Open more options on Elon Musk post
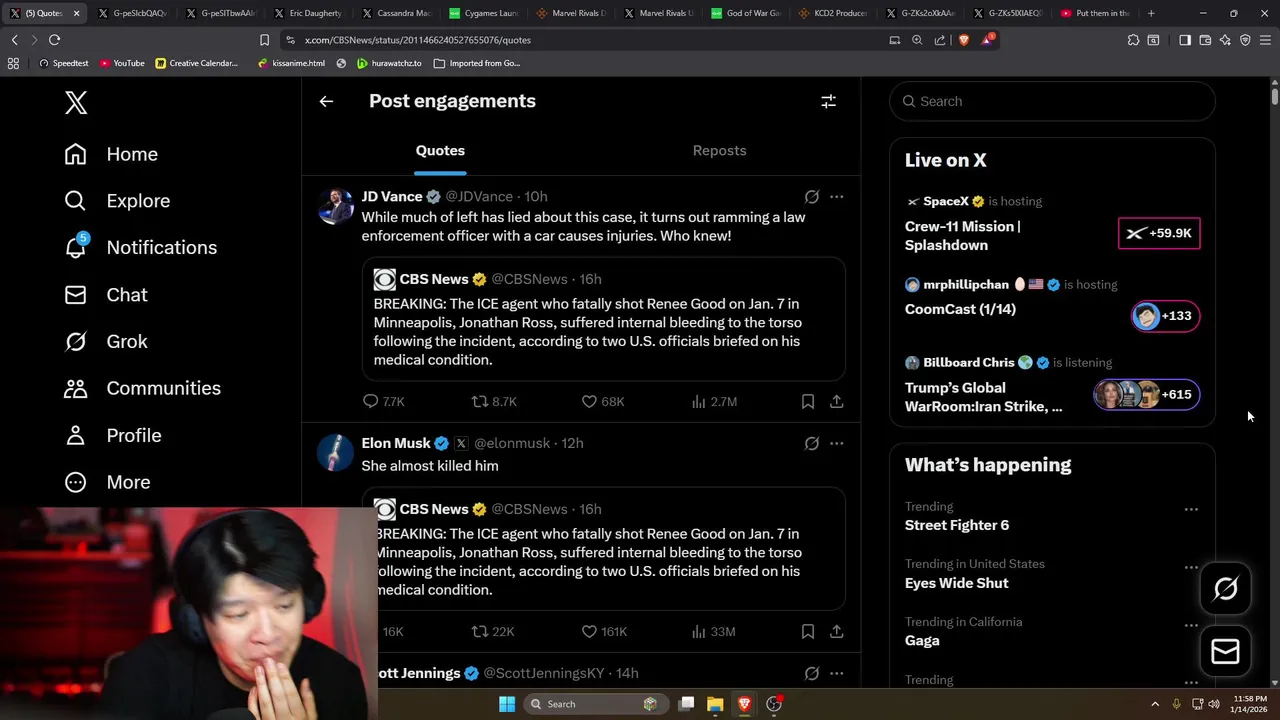The image size is (1280, 720). click(836, 443)
